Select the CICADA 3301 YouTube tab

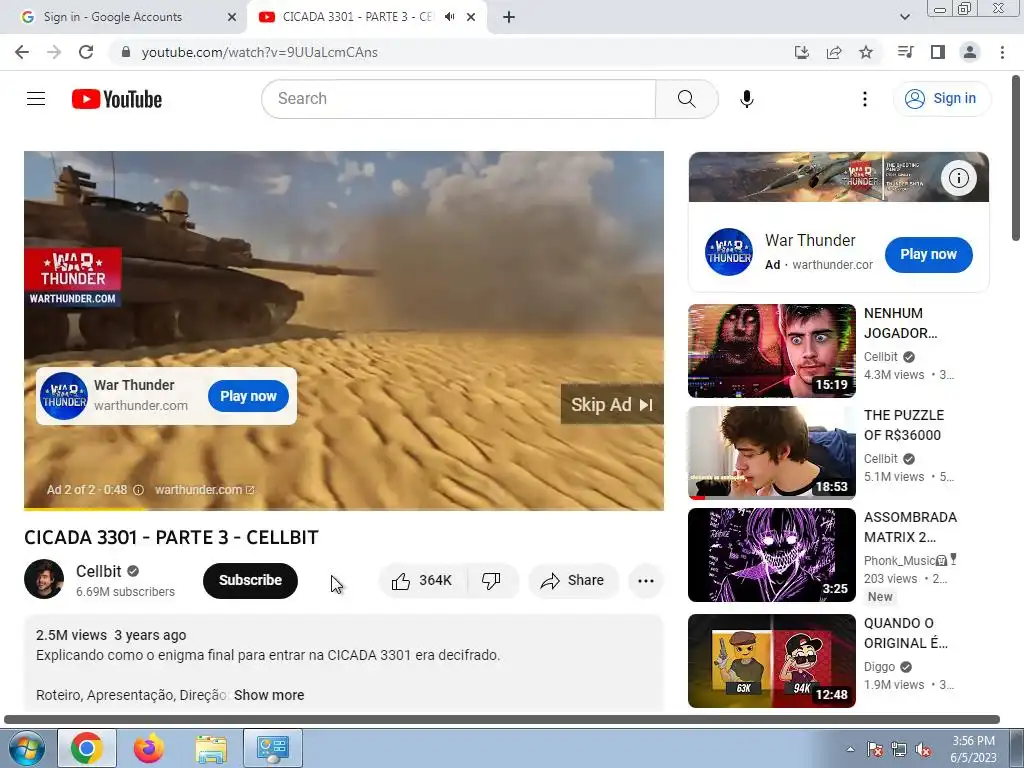click(357, 17)
